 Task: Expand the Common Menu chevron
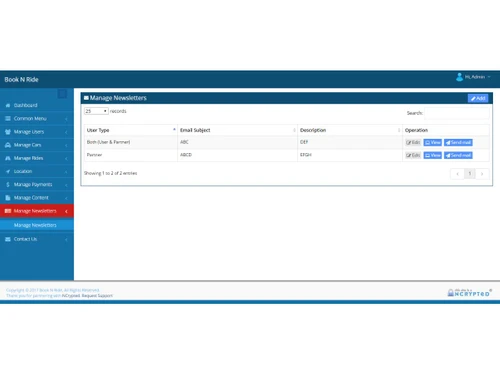(x=66, y=119)
